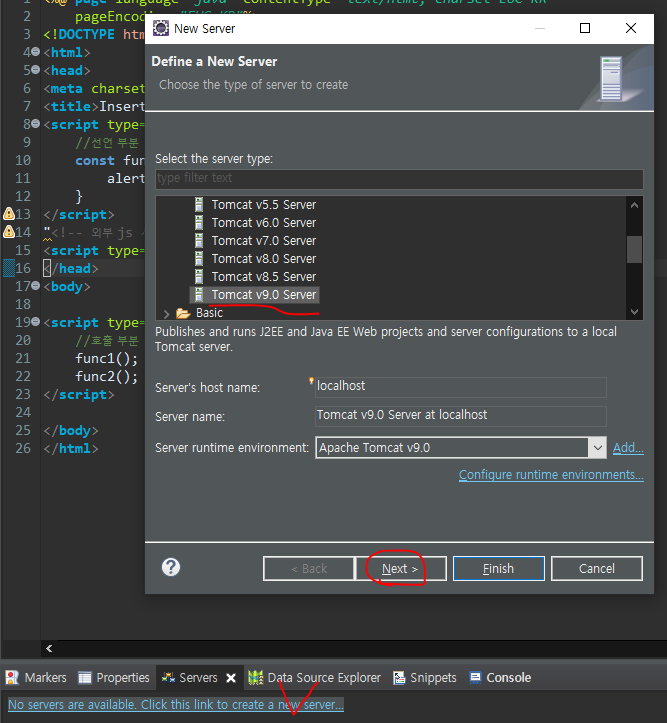Click the </body> tag on line 25

click(71, 430)
